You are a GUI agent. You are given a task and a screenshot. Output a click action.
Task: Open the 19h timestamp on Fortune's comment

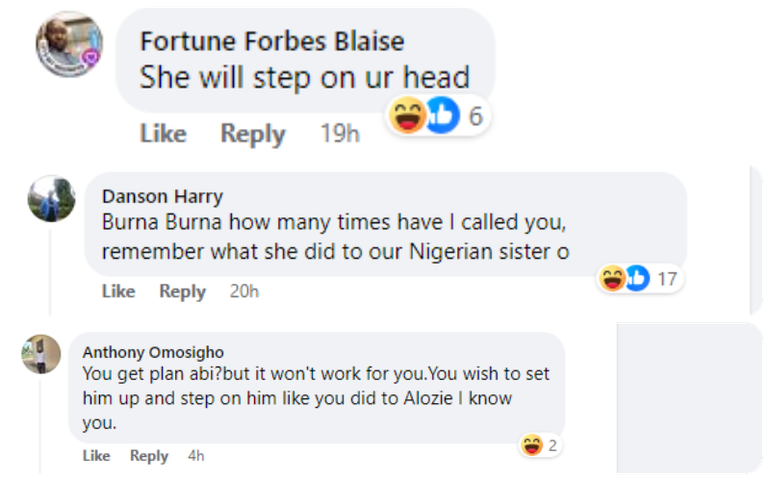(x=339, y=133)
